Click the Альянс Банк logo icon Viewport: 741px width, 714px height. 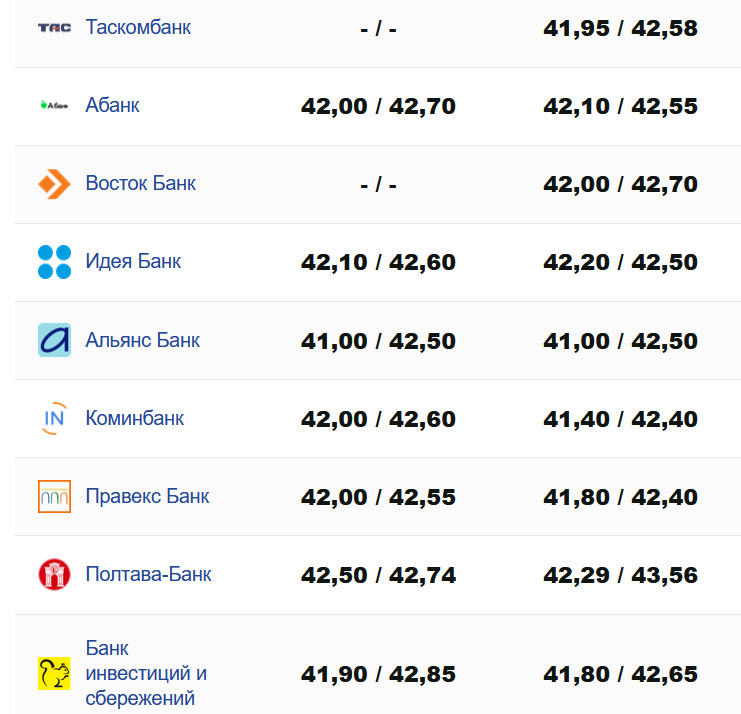pyautogui.click(x=54, y=340)
